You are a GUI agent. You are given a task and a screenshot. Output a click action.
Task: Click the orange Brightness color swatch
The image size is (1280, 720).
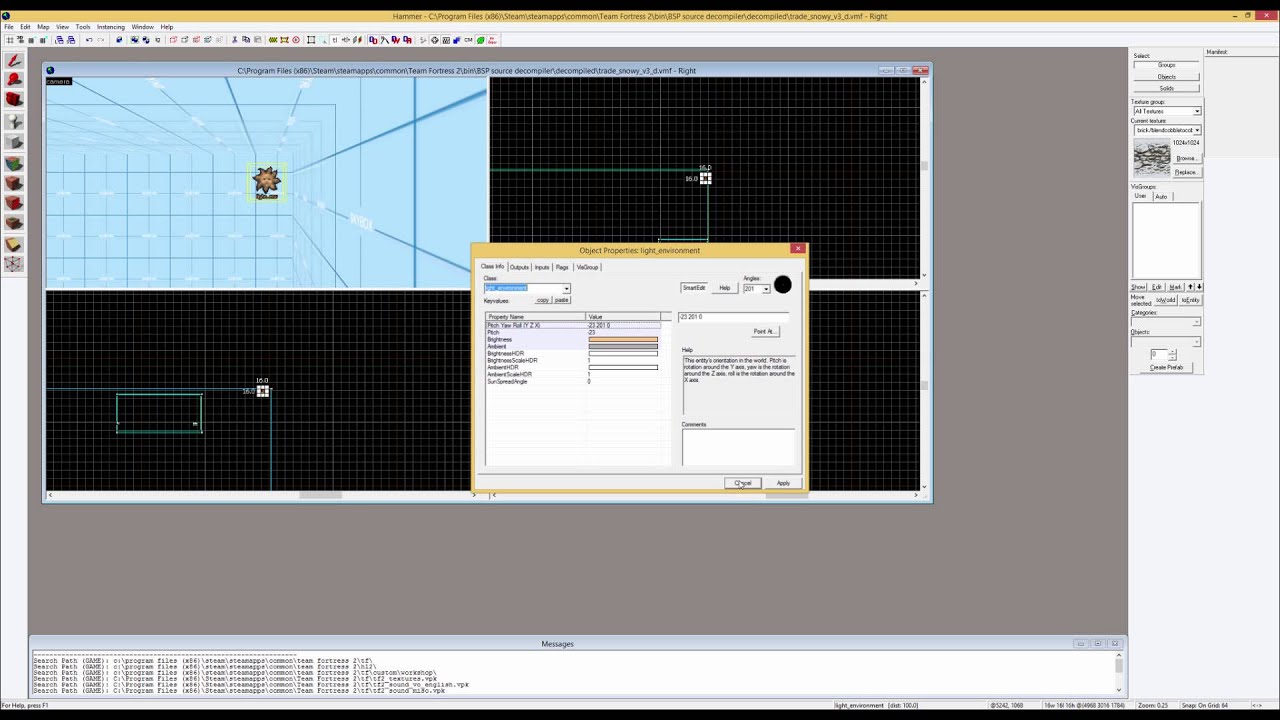[623, 340]
